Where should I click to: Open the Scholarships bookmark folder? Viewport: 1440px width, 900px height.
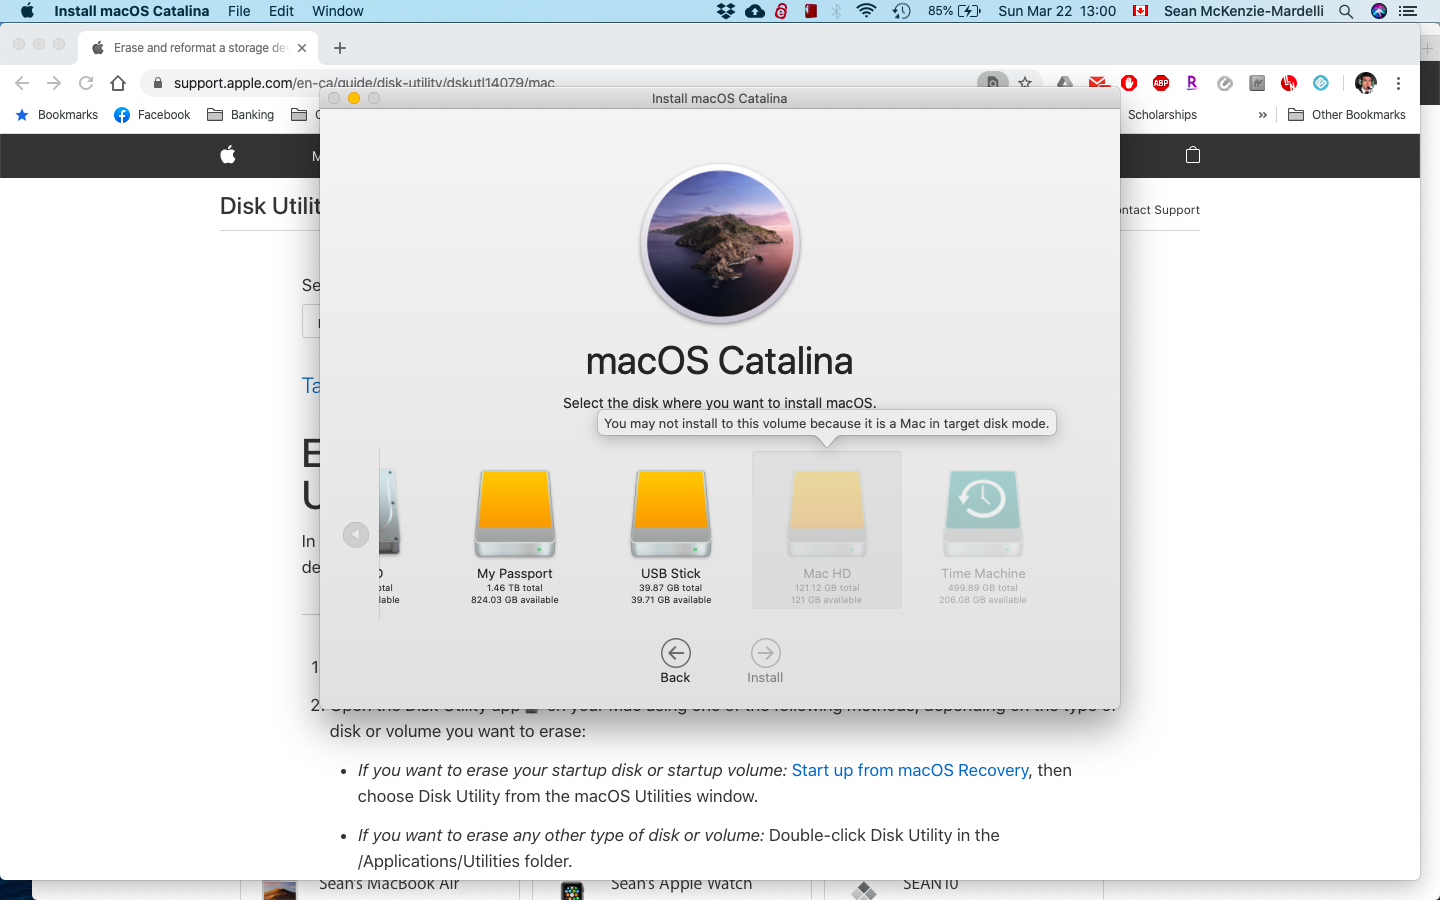click(x=1162, y=115)
